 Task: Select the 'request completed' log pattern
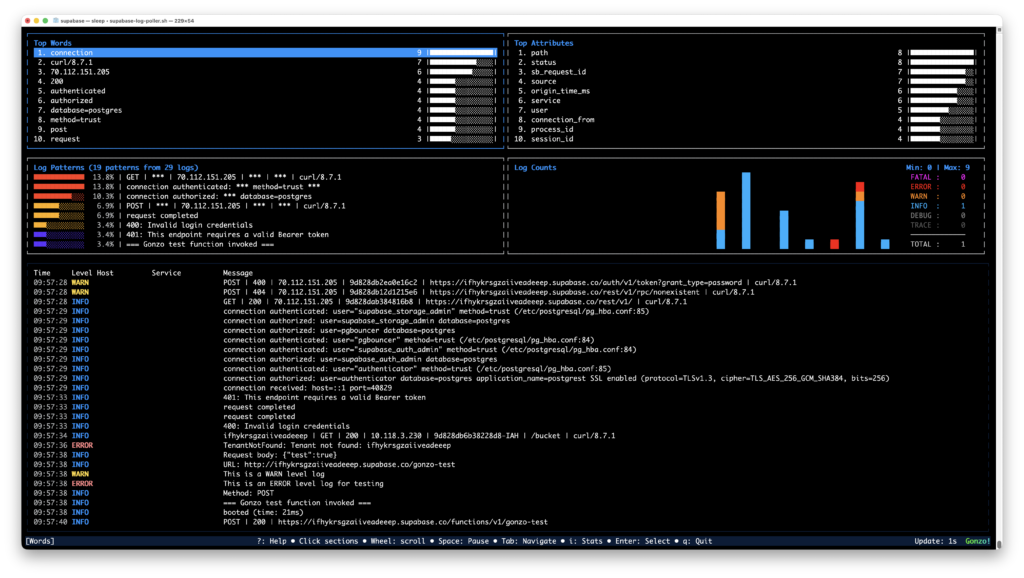tap(162, 216)
